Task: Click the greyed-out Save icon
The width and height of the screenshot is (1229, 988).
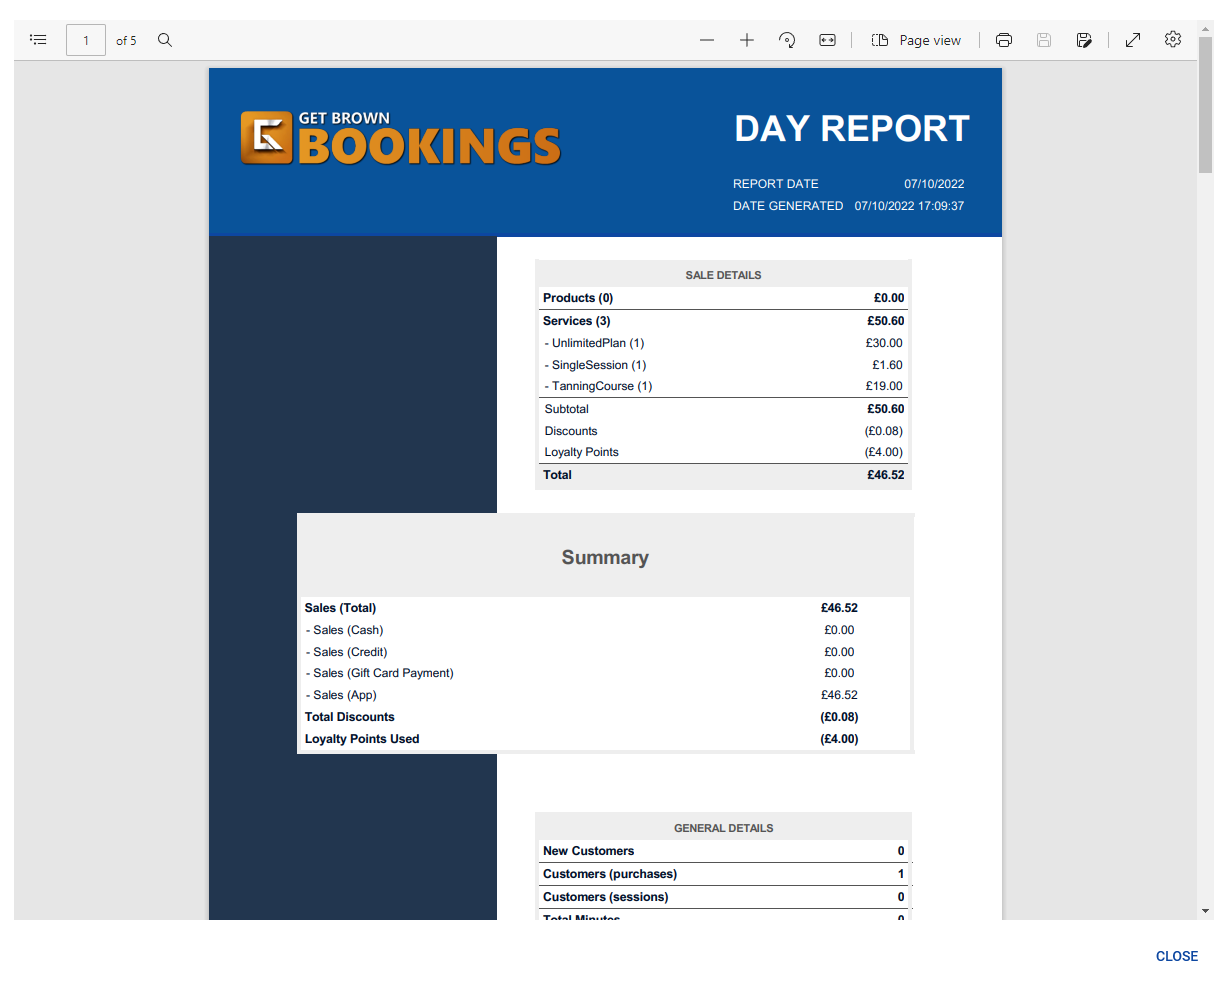Action: click(x=1044, y=40)
